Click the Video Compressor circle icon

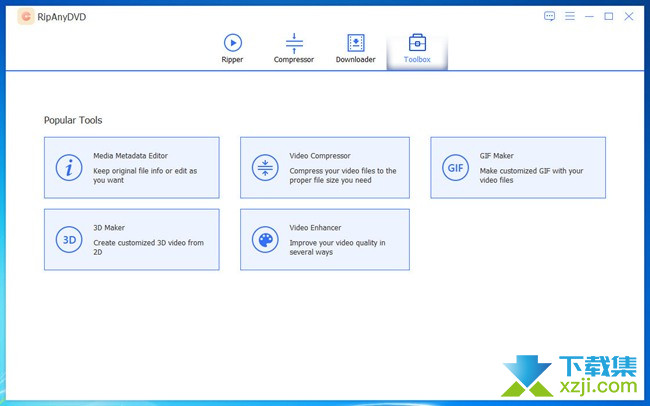pyautogui.click(x=265, y=168)
